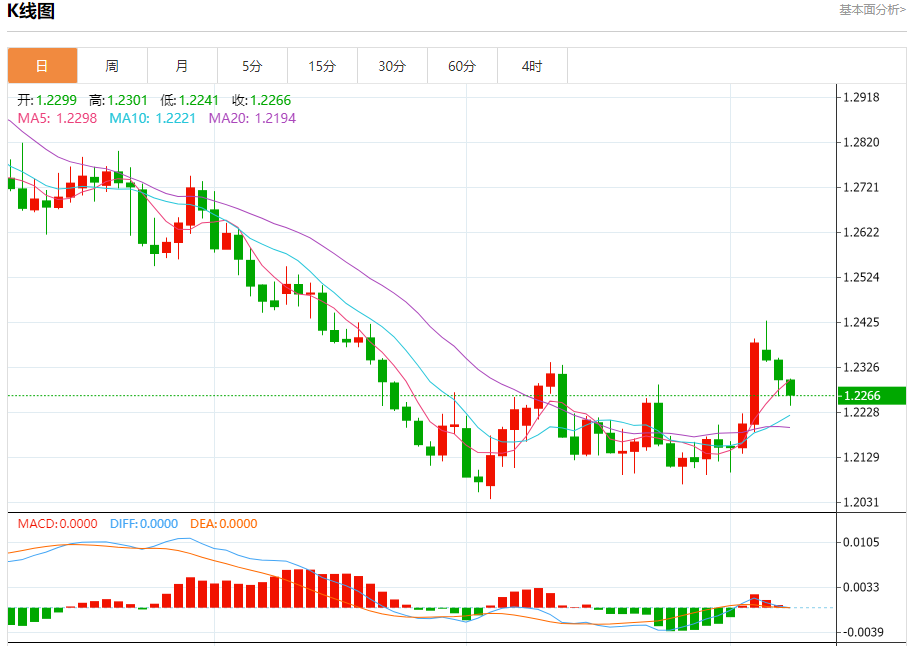Click the MACD:0.0000 indicator label
This screenshot has width=912, height=646.
click(58, 523)
